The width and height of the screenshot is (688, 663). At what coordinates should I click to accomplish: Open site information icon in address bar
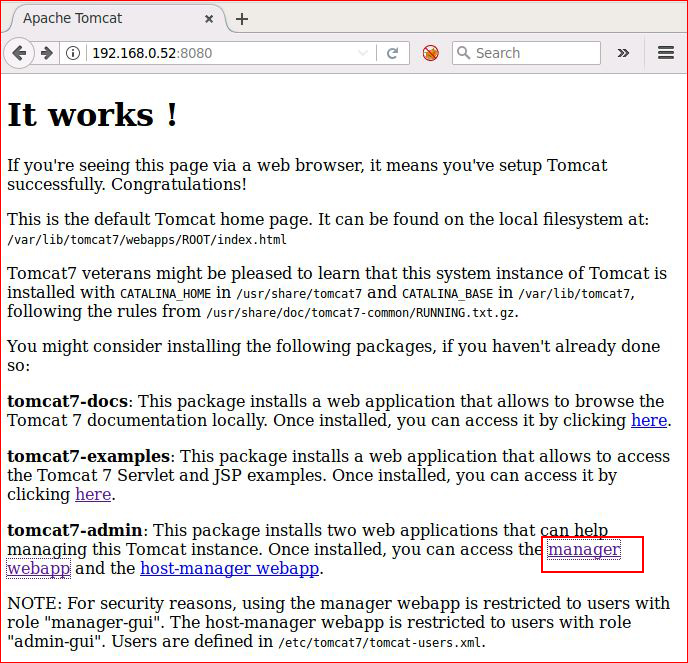[x=73, y=53]
